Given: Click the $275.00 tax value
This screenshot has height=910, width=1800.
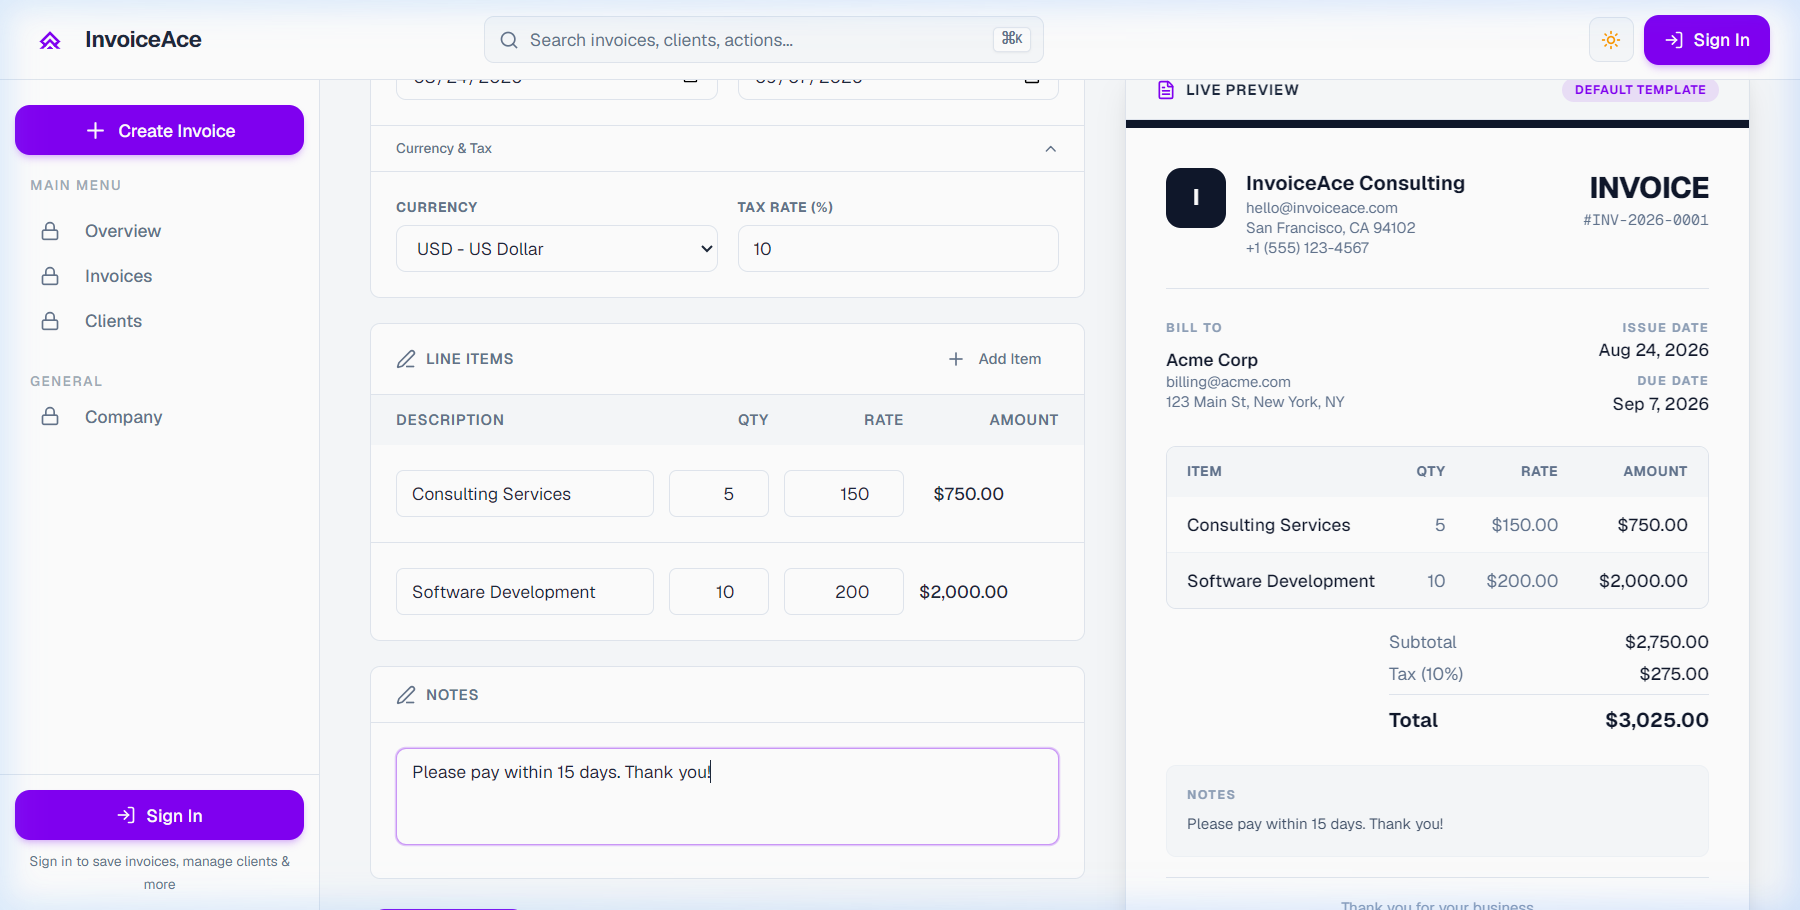Looking at the screenshot, I should 1674,674.
